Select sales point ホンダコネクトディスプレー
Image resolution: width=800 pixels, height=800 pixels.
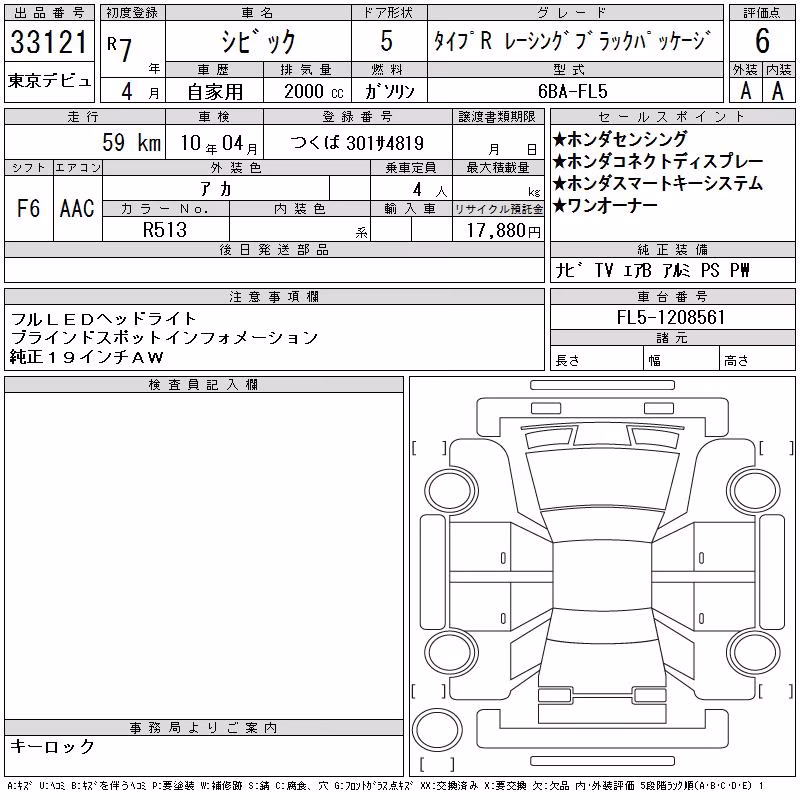(x=658, y=161)
